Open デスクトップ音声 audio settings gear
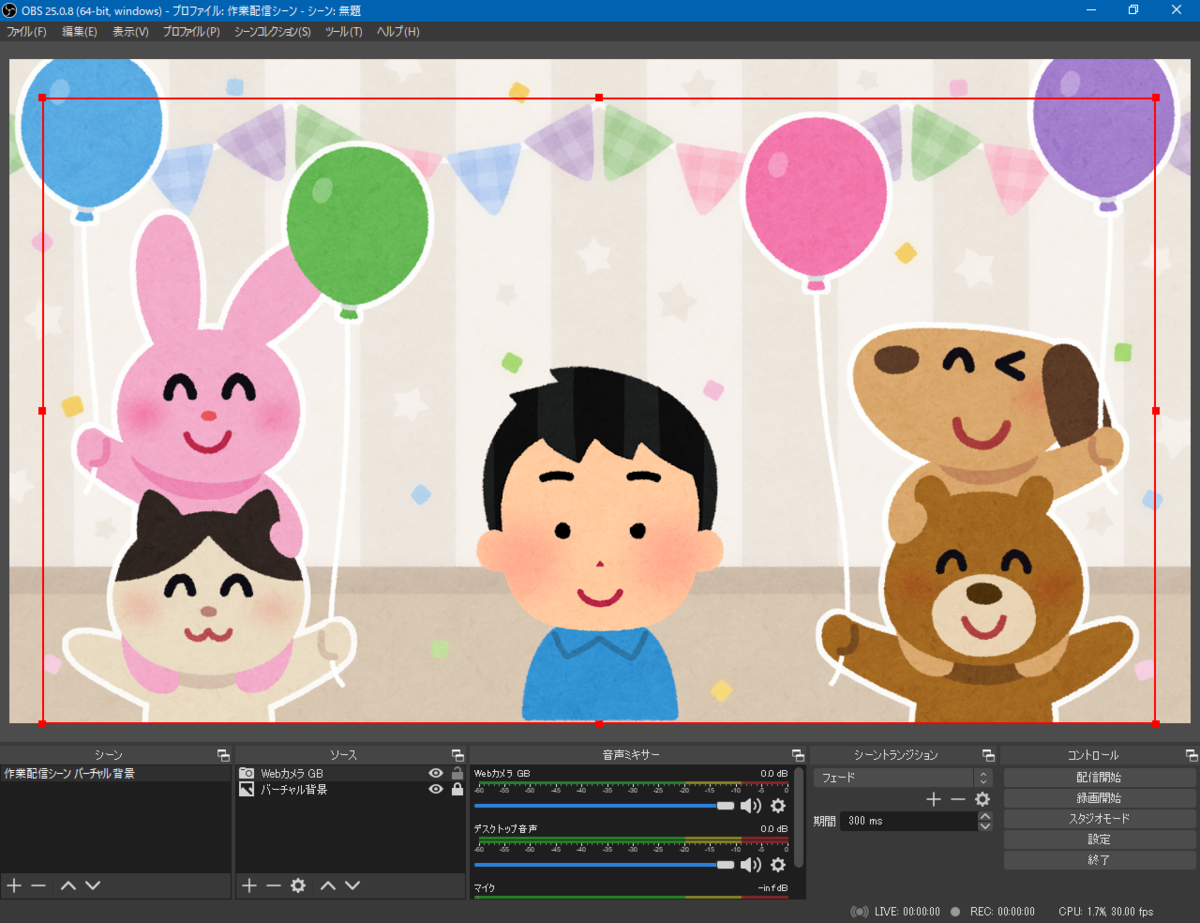1200x923 pixels. coord(777,864)
